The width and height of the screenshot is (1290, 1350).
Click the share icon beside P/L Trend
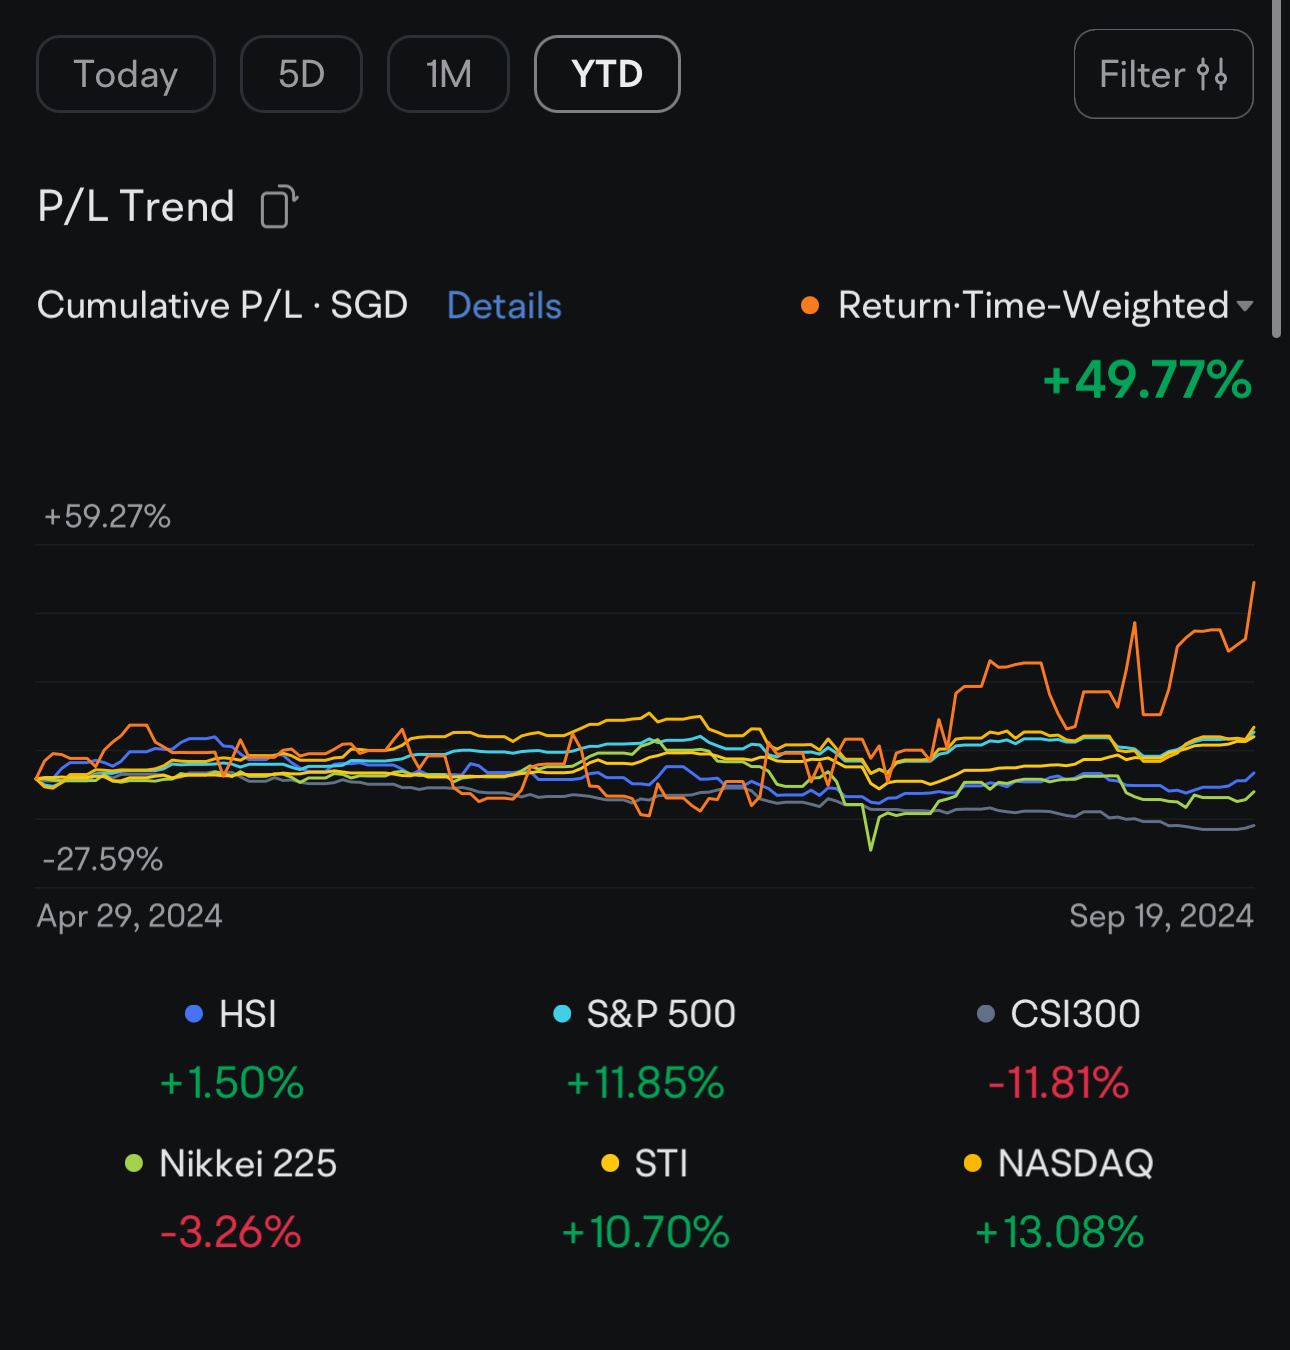pos(279,207)
